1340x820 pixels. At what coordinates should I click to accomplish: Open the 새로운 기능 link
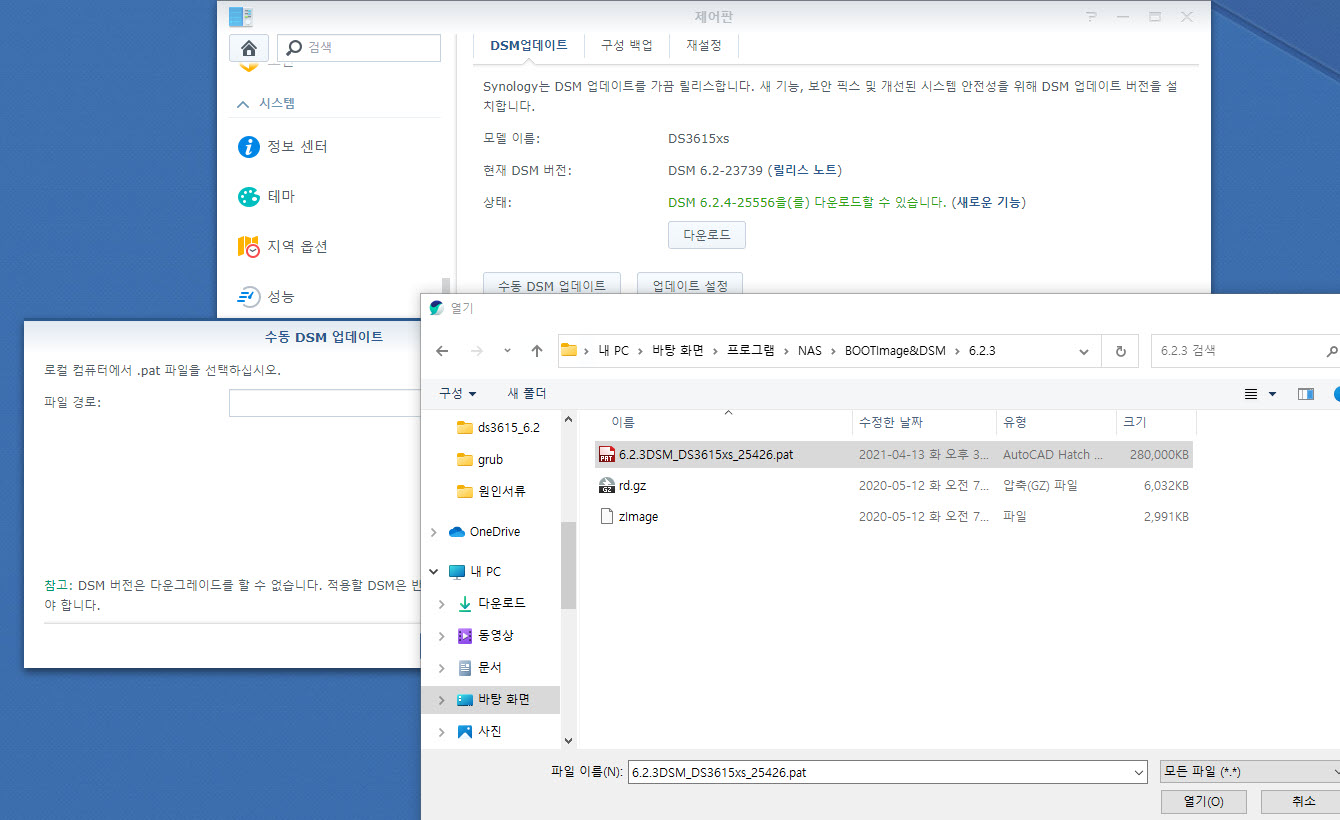point(988,202)
